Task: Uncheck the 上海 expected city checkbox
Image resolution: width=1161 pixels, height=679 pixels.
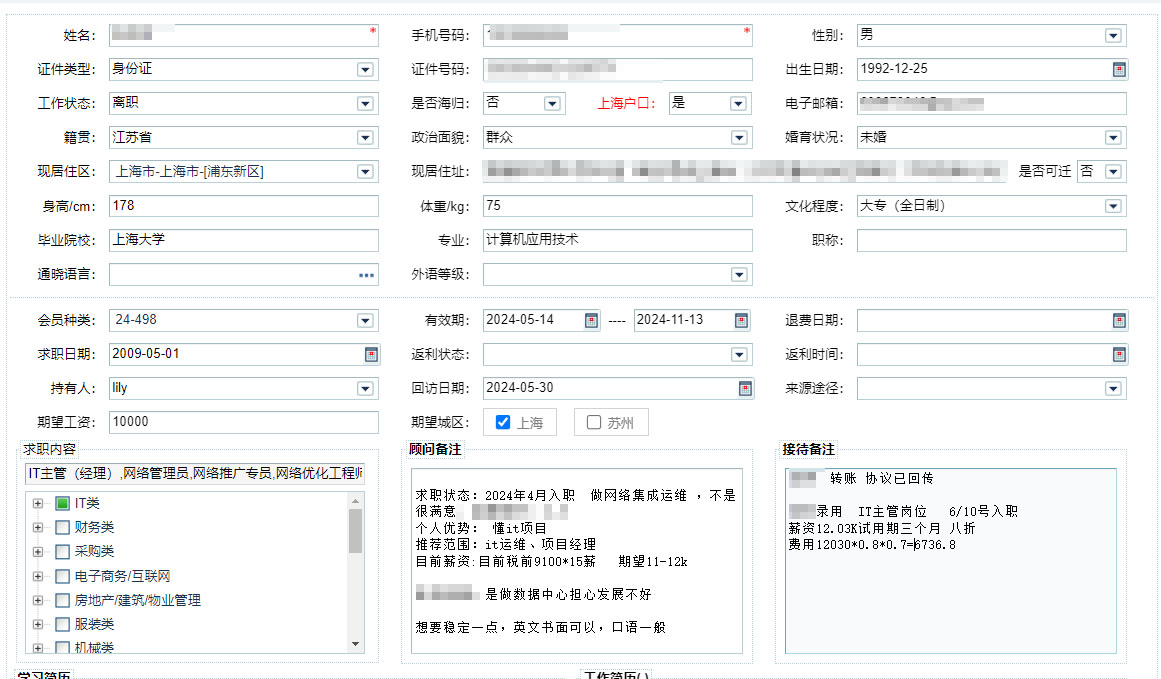Action: click(x=503, y=422)
